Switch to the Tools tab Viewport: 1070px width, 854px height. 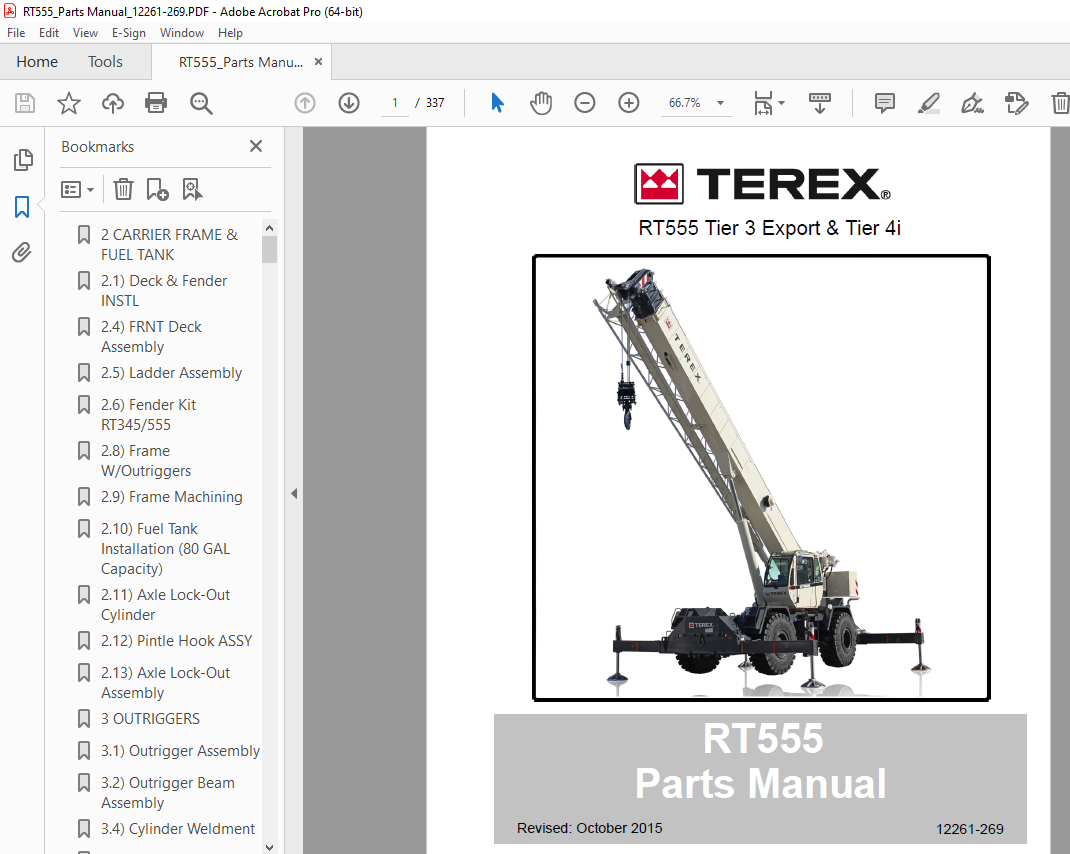105,62
